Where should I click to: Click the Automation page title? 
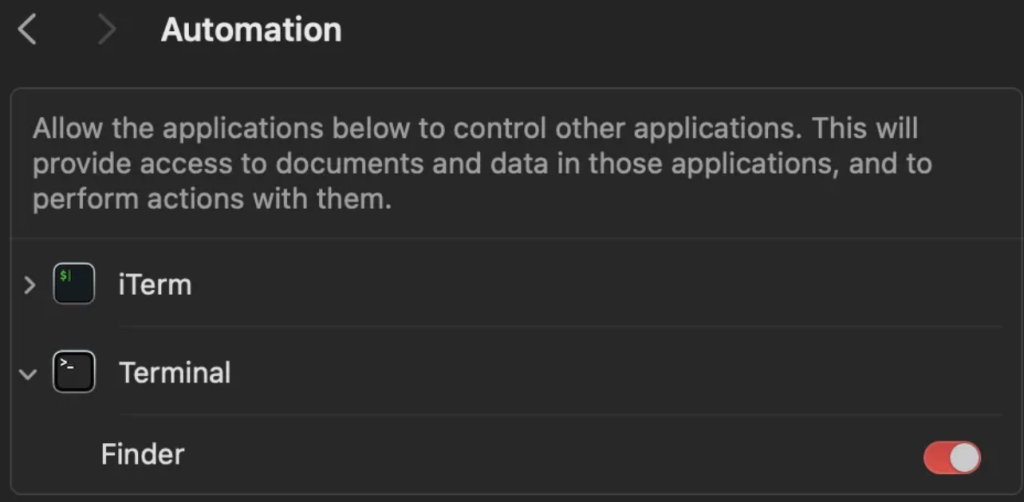coord(251,30)
